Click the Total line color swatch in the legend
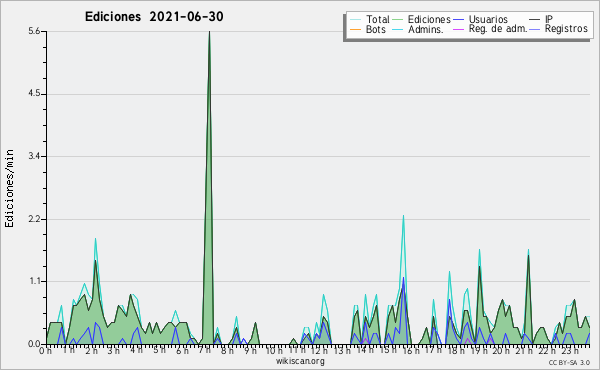This screenshot has width=600, height=370. click(x=355, y=20)
